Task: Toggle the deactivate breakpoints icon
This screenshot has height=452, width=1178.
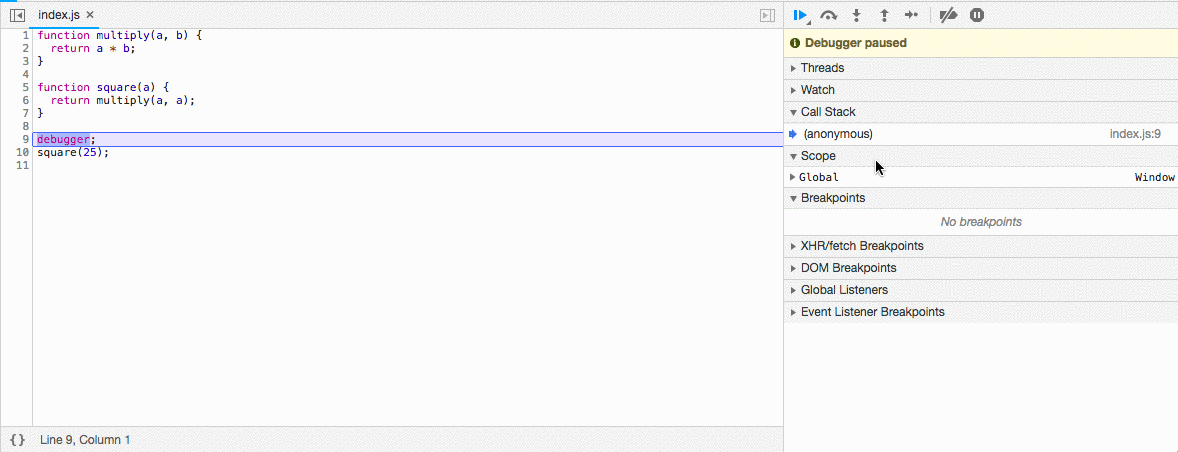Action: pyautogui.click(x=949, y=15)
